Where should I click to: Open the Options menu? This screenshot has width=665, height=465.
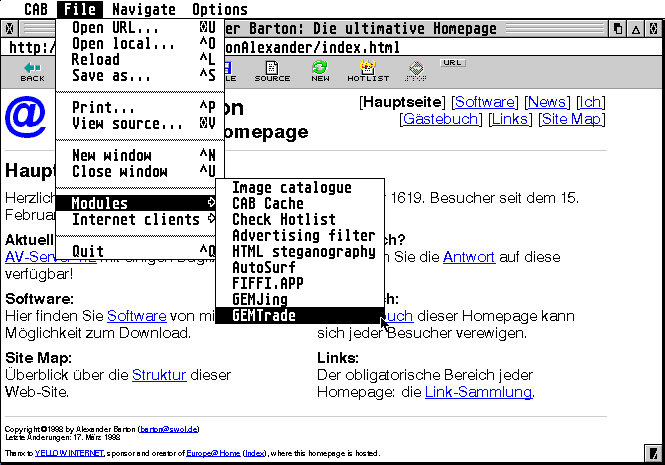(220, 9)
